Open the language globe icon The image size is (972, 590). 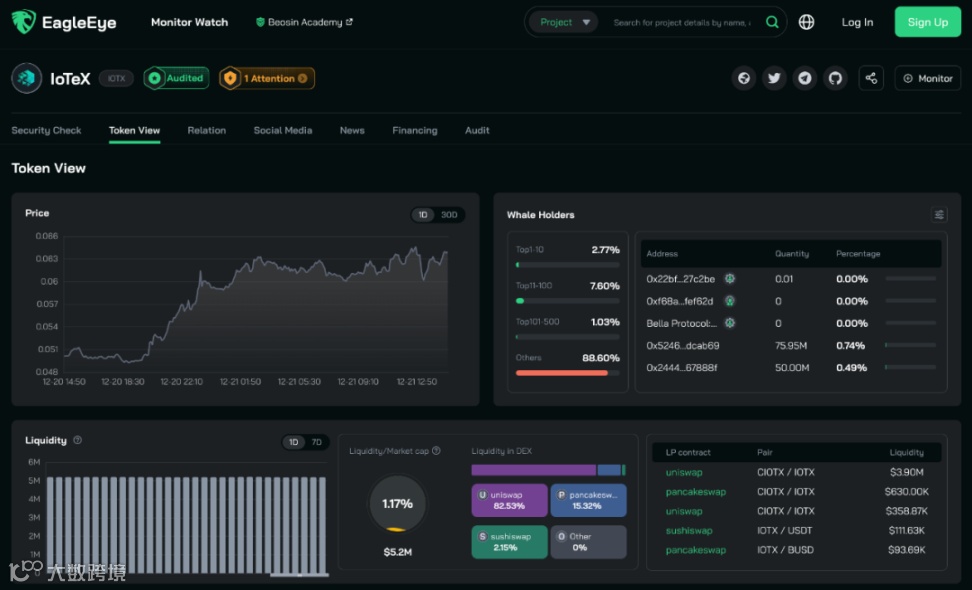pos(806,22)
